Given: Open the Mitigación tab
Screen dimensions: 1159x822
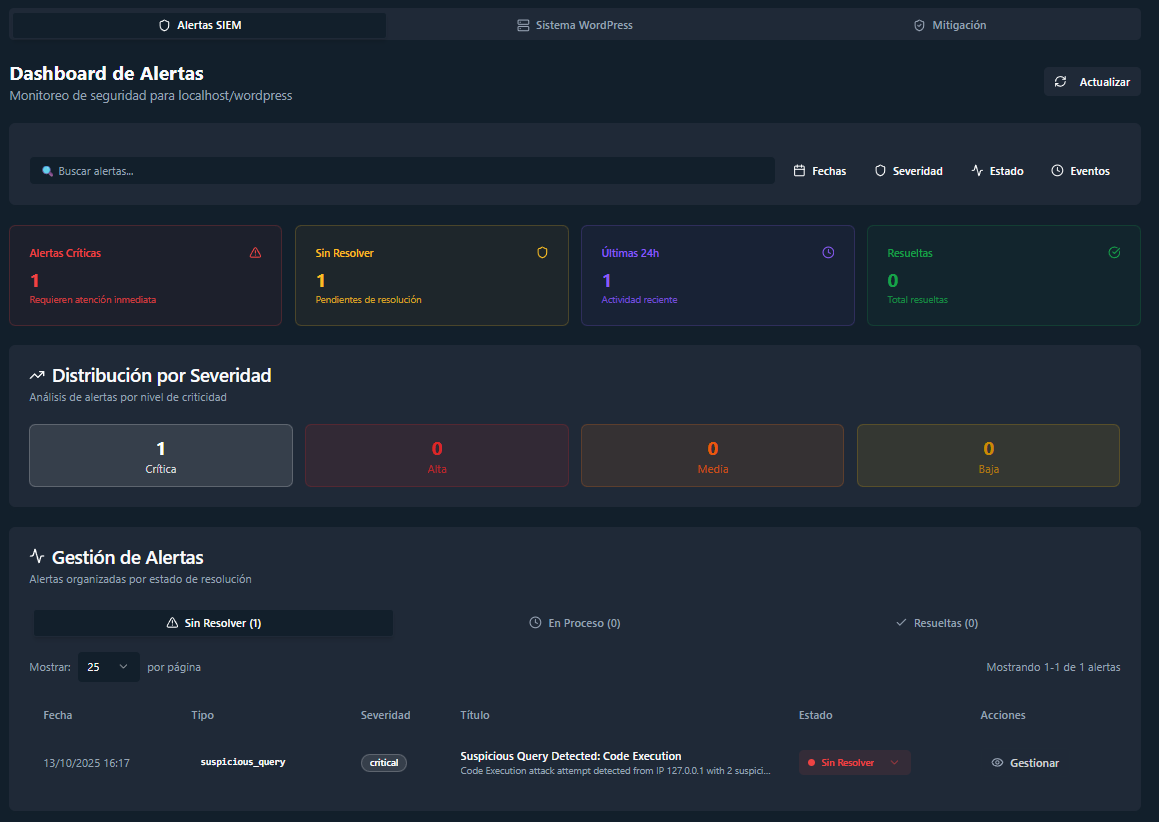Looking at the screenshot, I should (950, 25).
